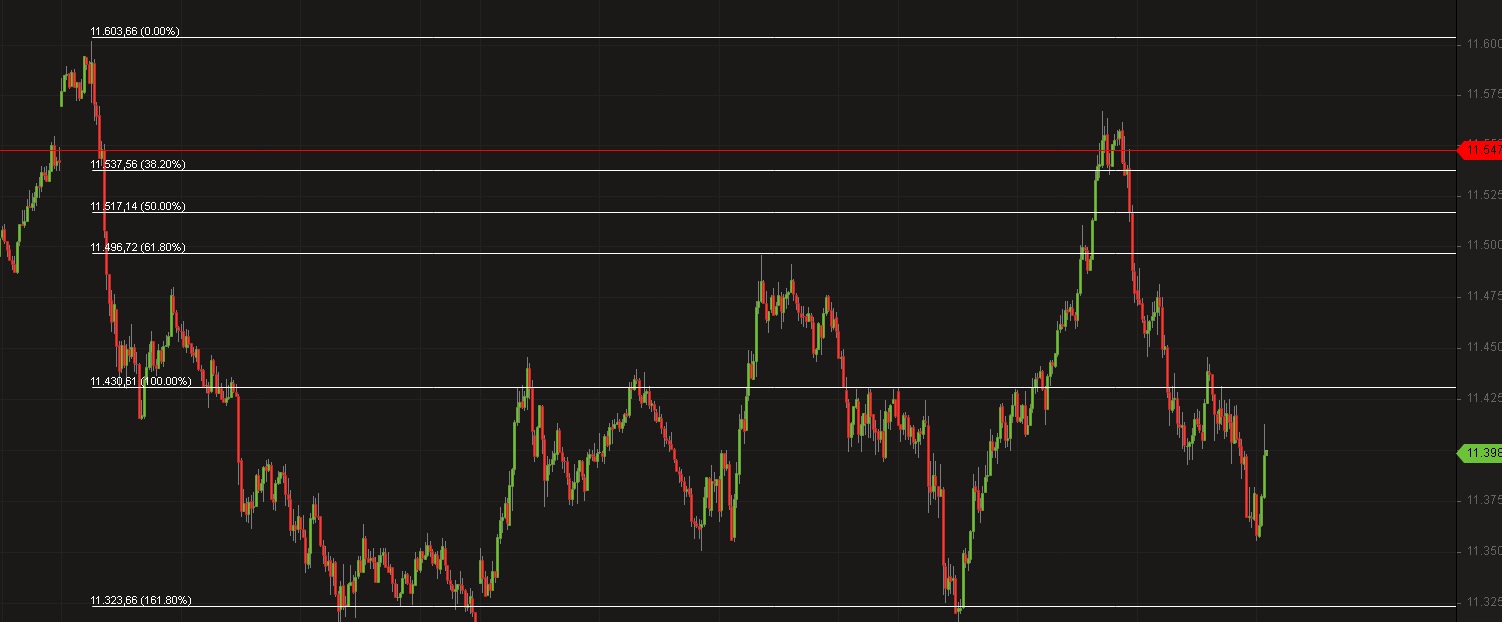The width and height of the screenshot is (1502, 622).
Task: Click the green current price tag
Action: [1482, 453]
